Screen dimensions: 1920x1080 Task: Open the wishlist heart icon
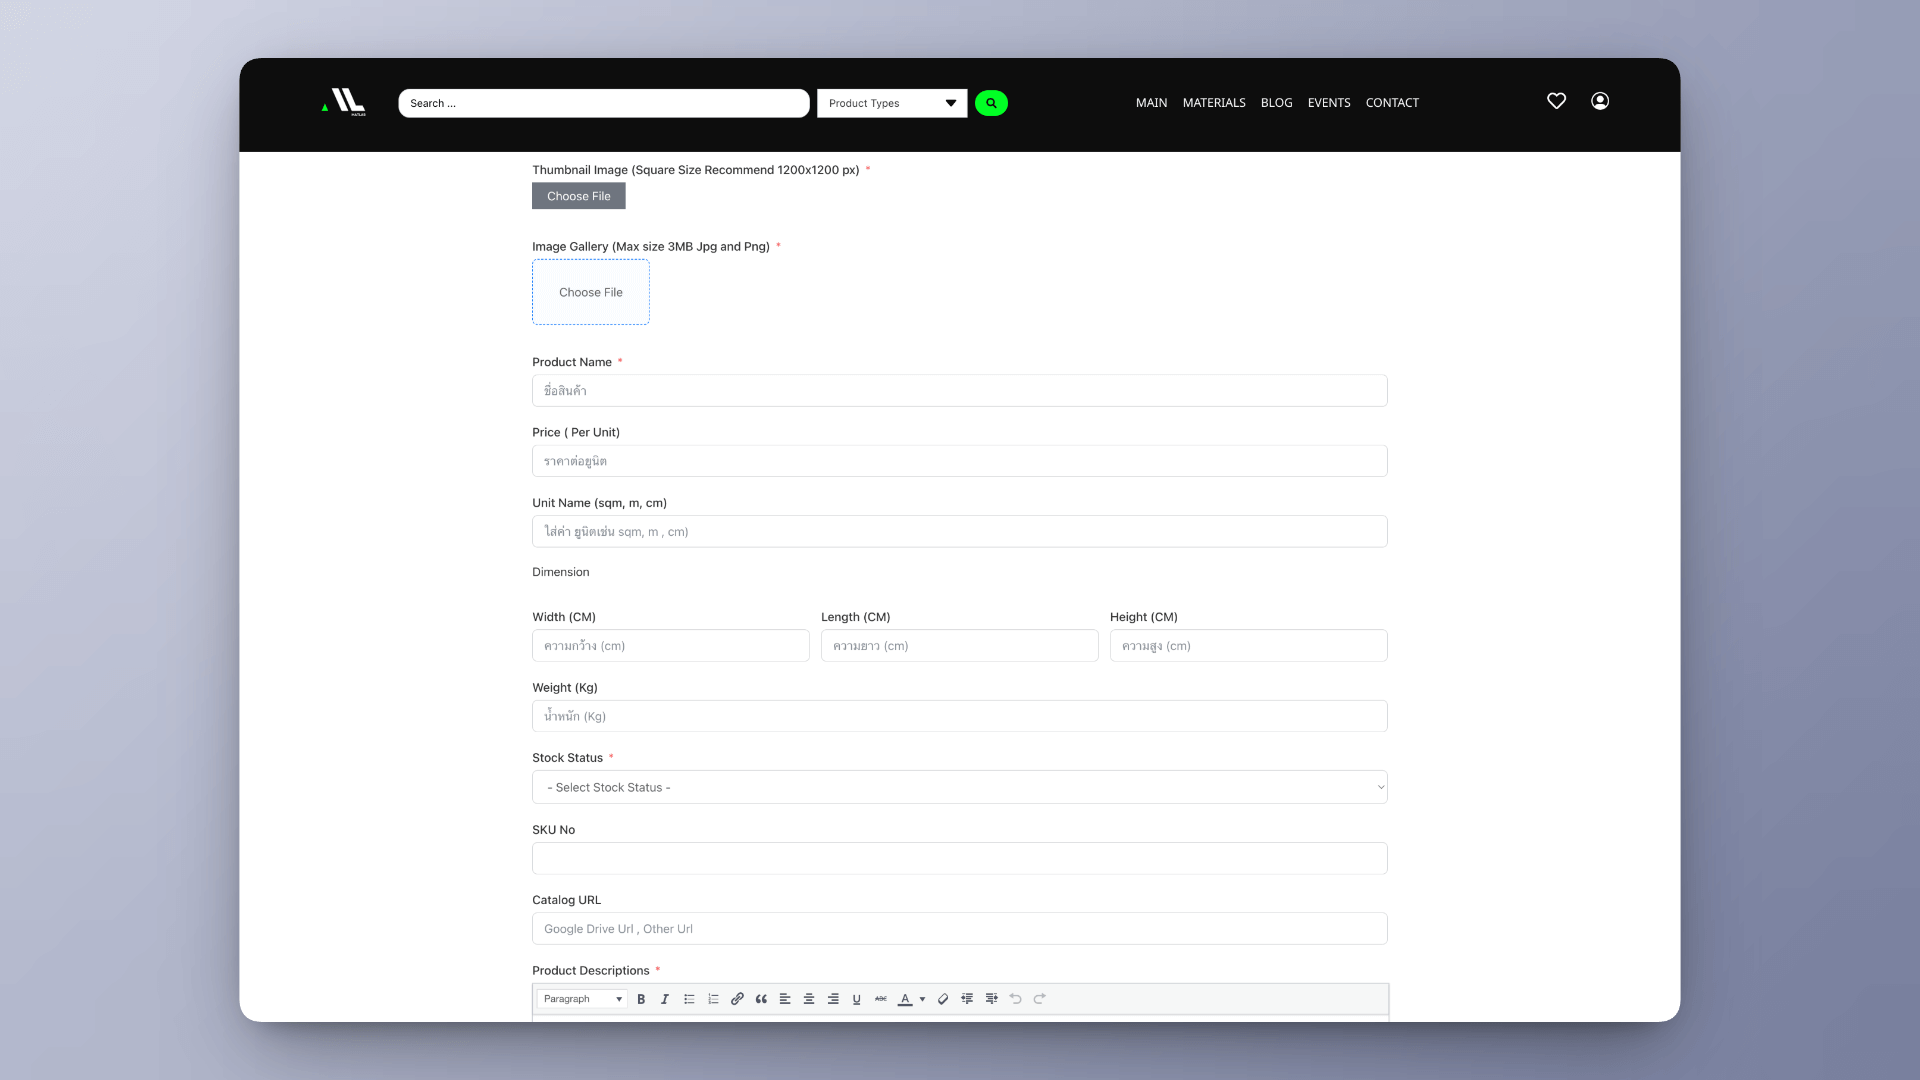[x=1556, y=101]
